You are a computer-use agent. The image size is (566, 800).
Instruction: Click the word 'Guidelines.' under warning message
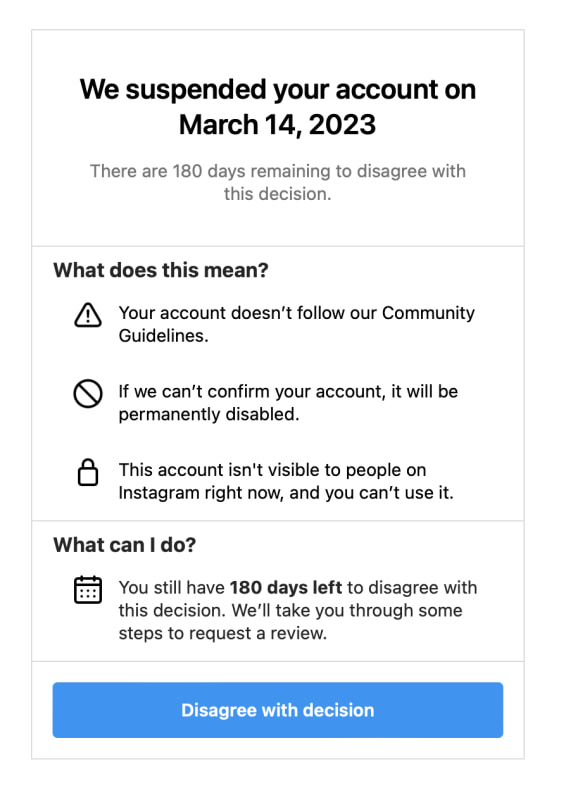point(163,336)
